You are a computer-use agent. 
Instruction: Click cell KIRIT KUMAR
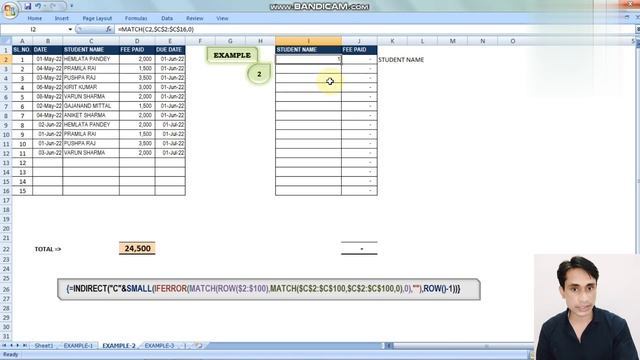(x=91, y=87)
